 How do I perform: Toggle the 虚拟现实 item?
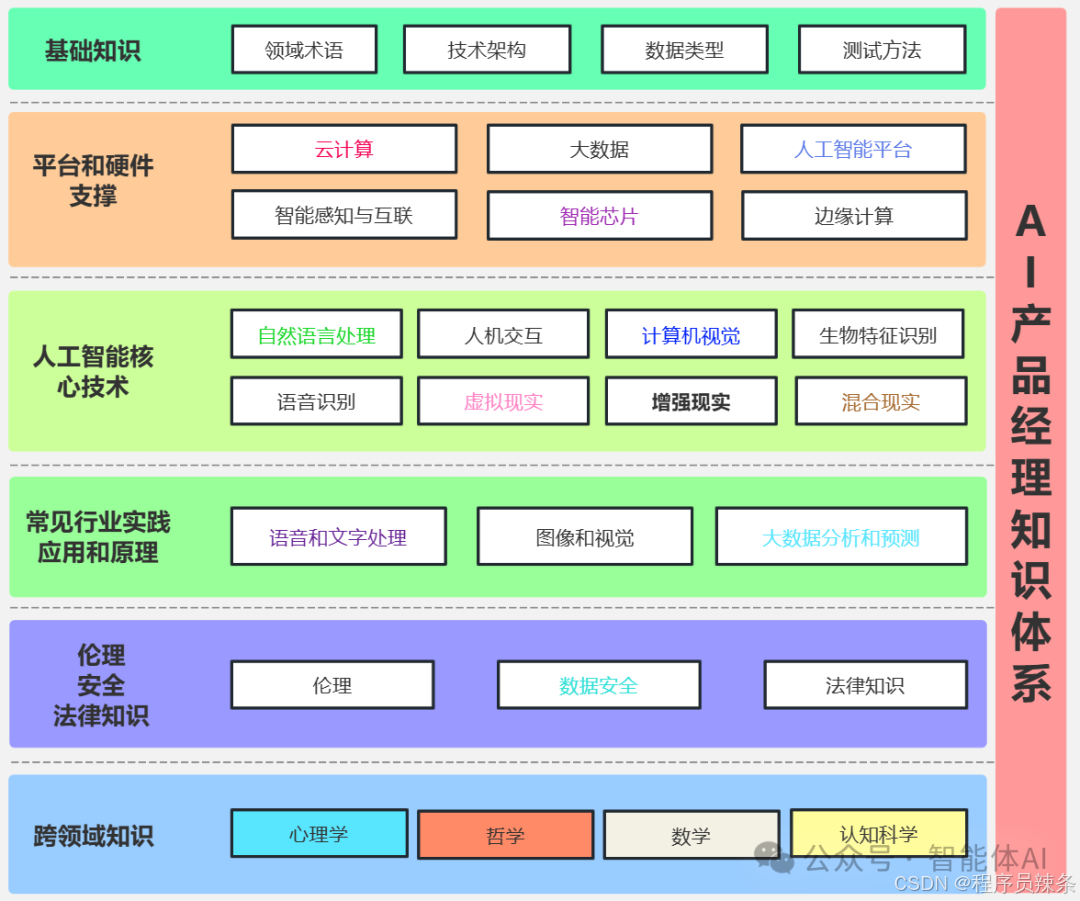503,400
